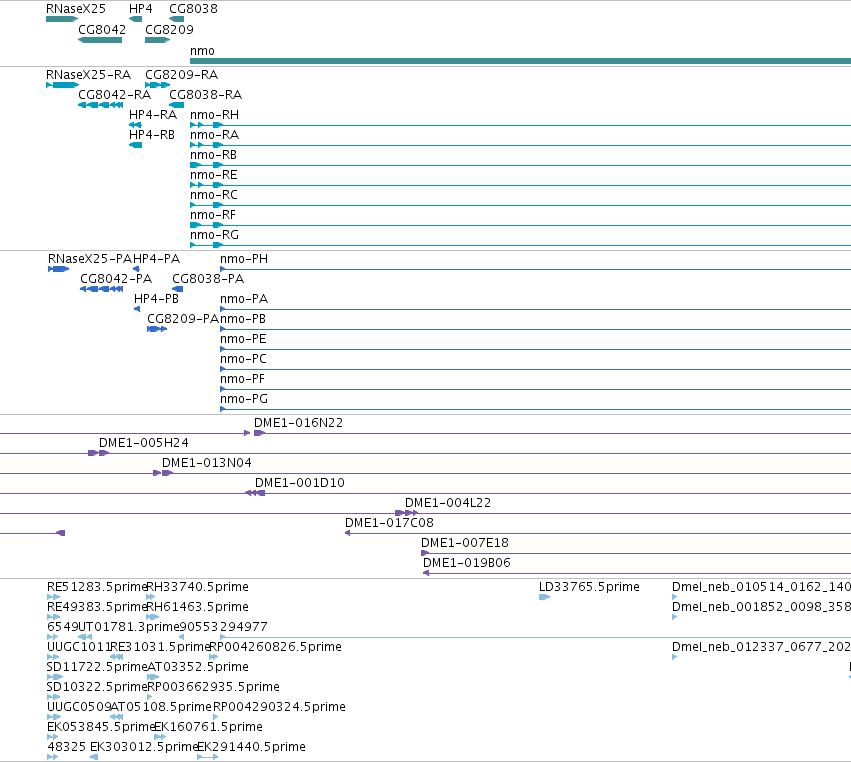Click the DME1-013N04 BAC label

point(207,463)
